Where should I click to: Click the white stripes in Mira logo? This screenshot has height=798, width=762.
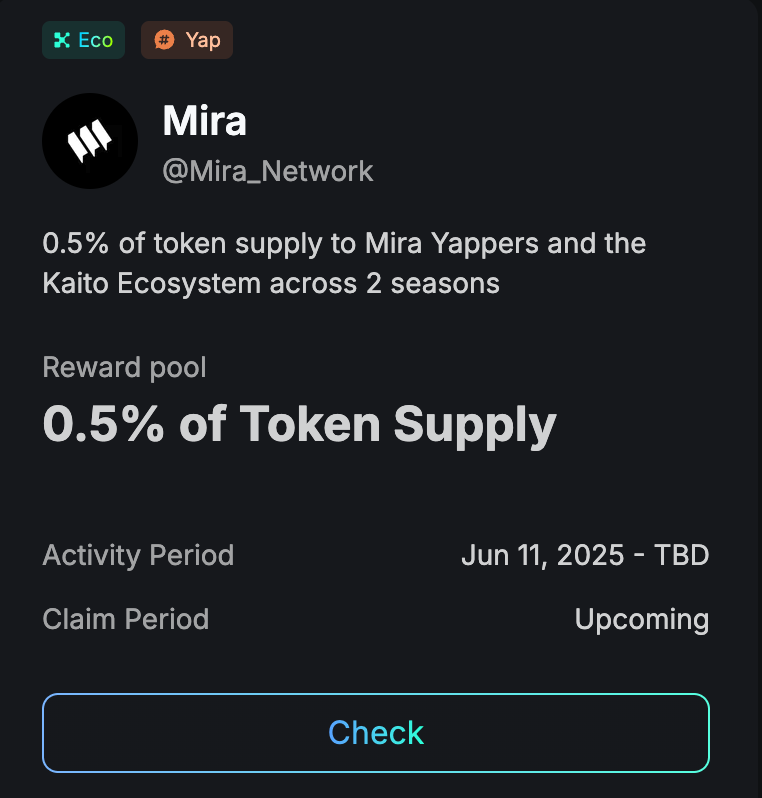click(90, 140)
